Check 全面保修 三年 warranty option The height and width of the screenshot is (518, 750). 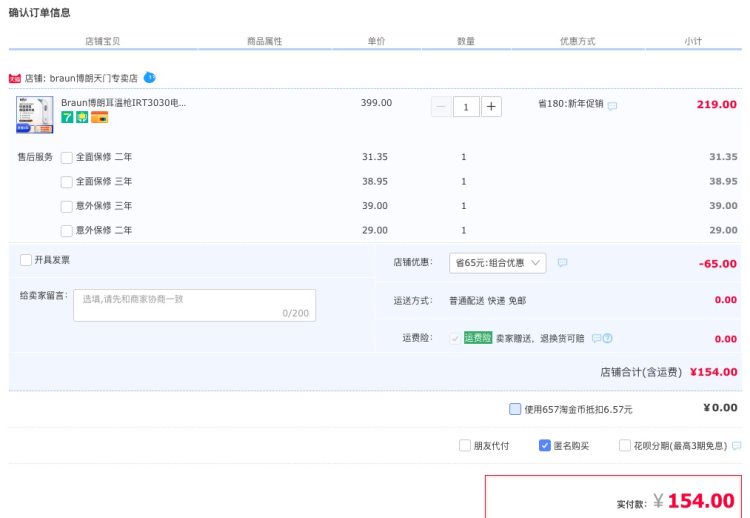click(x=67, y=182)
